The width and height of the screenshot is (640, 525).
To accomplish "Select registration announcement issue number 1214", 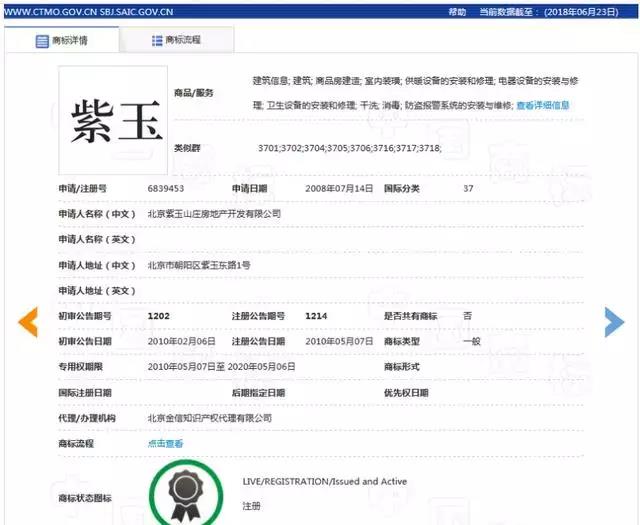I will click(x=316, y=316).
